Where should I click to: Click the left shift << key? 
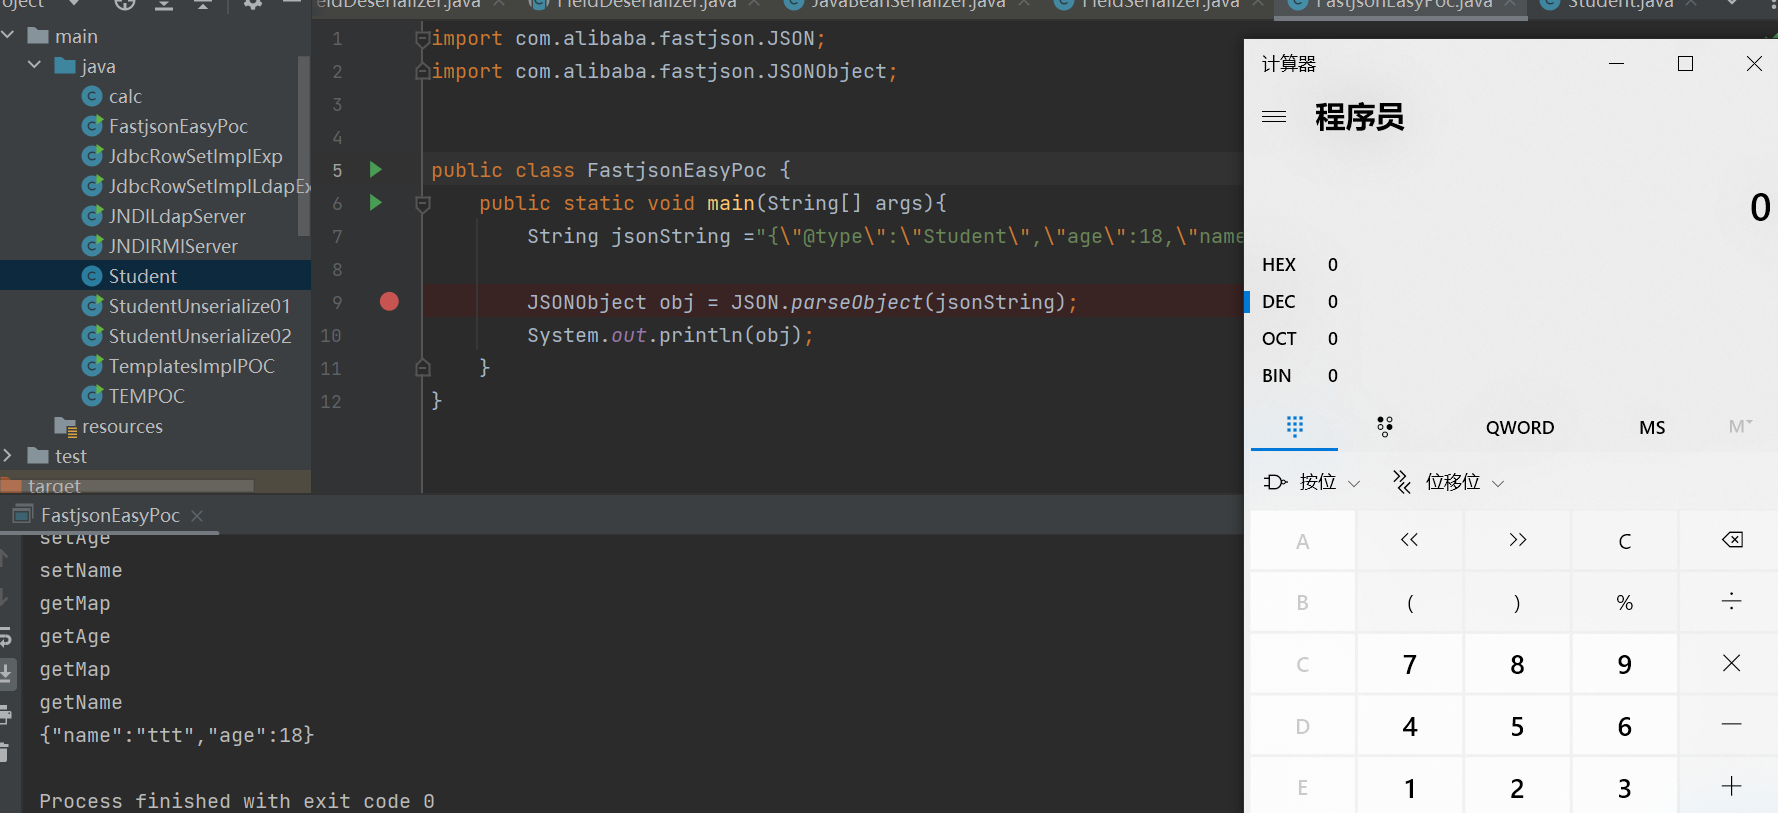1410,540
